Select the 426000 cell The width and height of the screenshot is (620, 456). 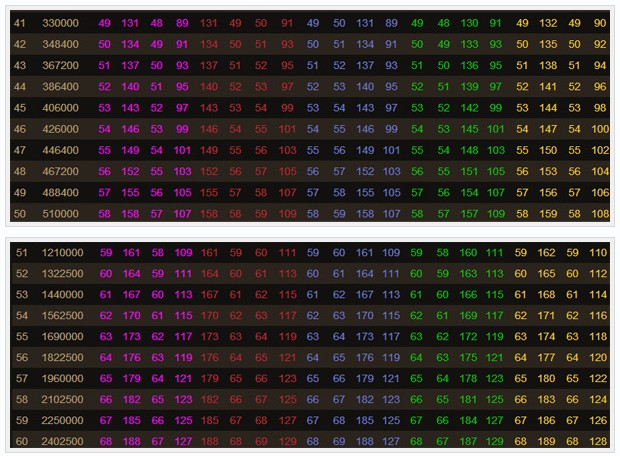[x=60, y=129]
